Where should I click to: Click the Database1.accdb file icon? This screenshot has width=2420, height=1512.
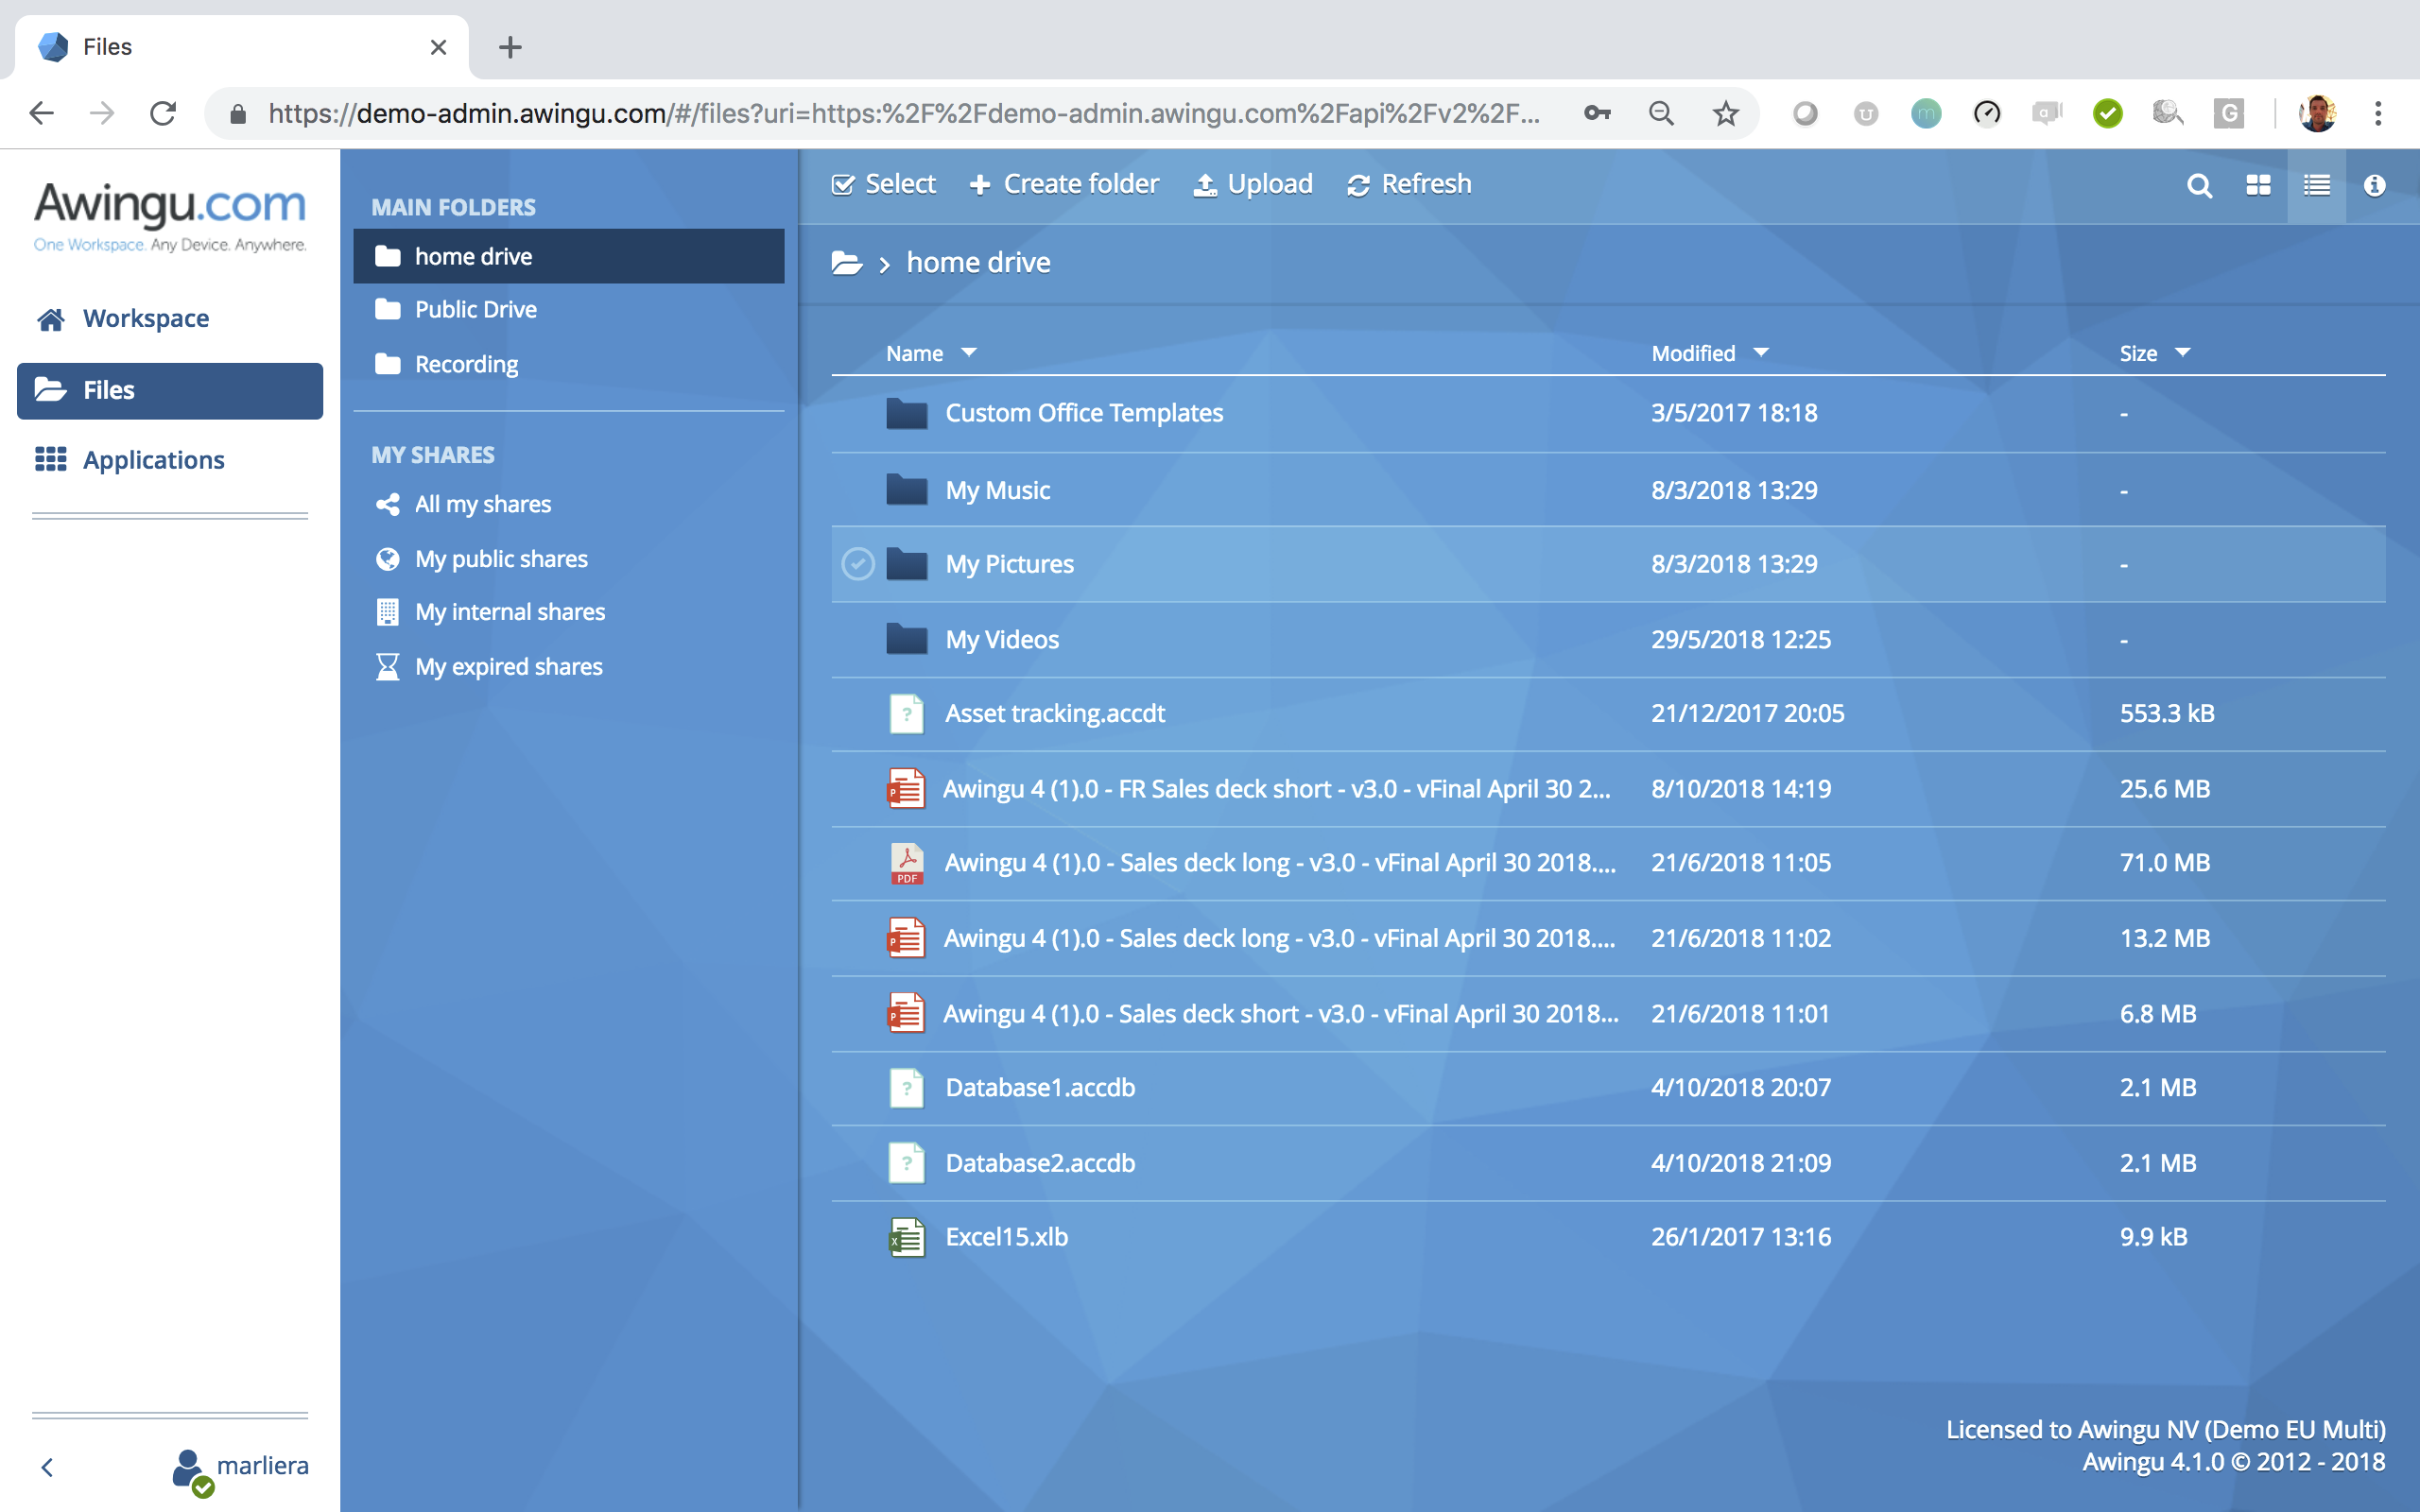click(907, 1088)
